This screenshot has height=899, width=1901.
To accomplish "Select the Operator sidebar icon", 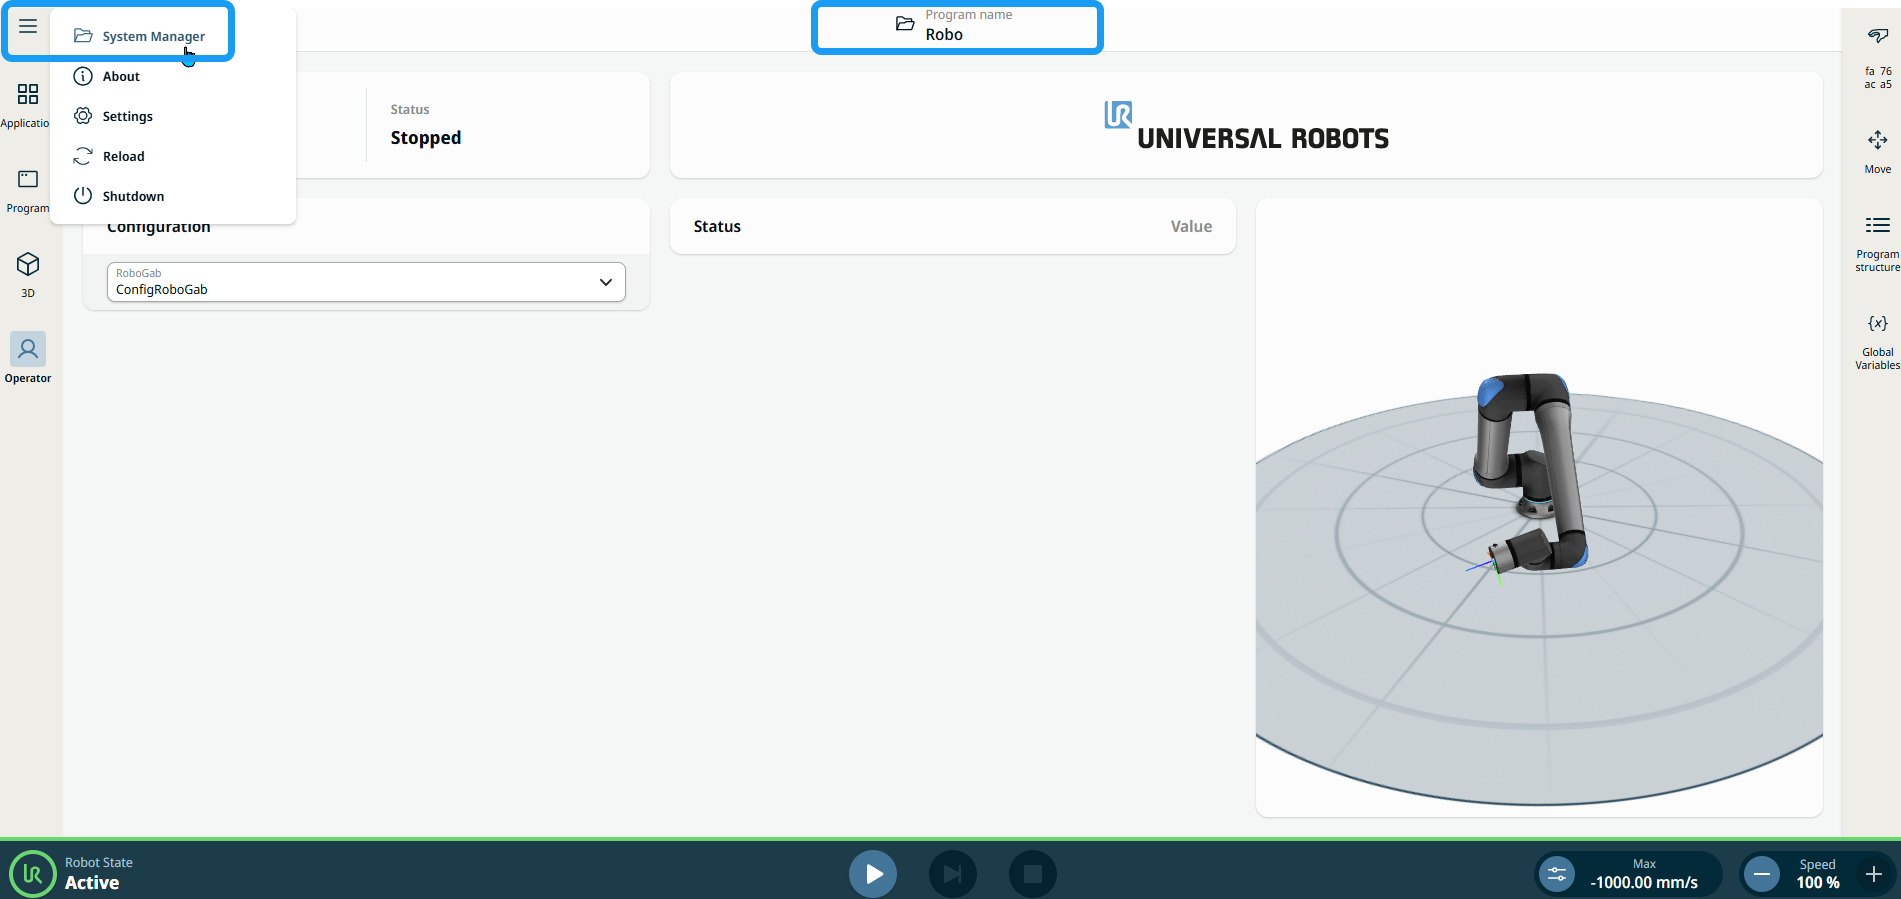I will [28, 358].
